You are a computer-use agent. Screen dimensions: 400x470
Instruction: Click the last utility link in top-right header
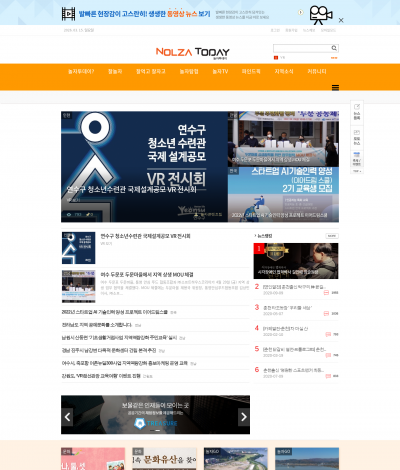(x=328, y=30)
